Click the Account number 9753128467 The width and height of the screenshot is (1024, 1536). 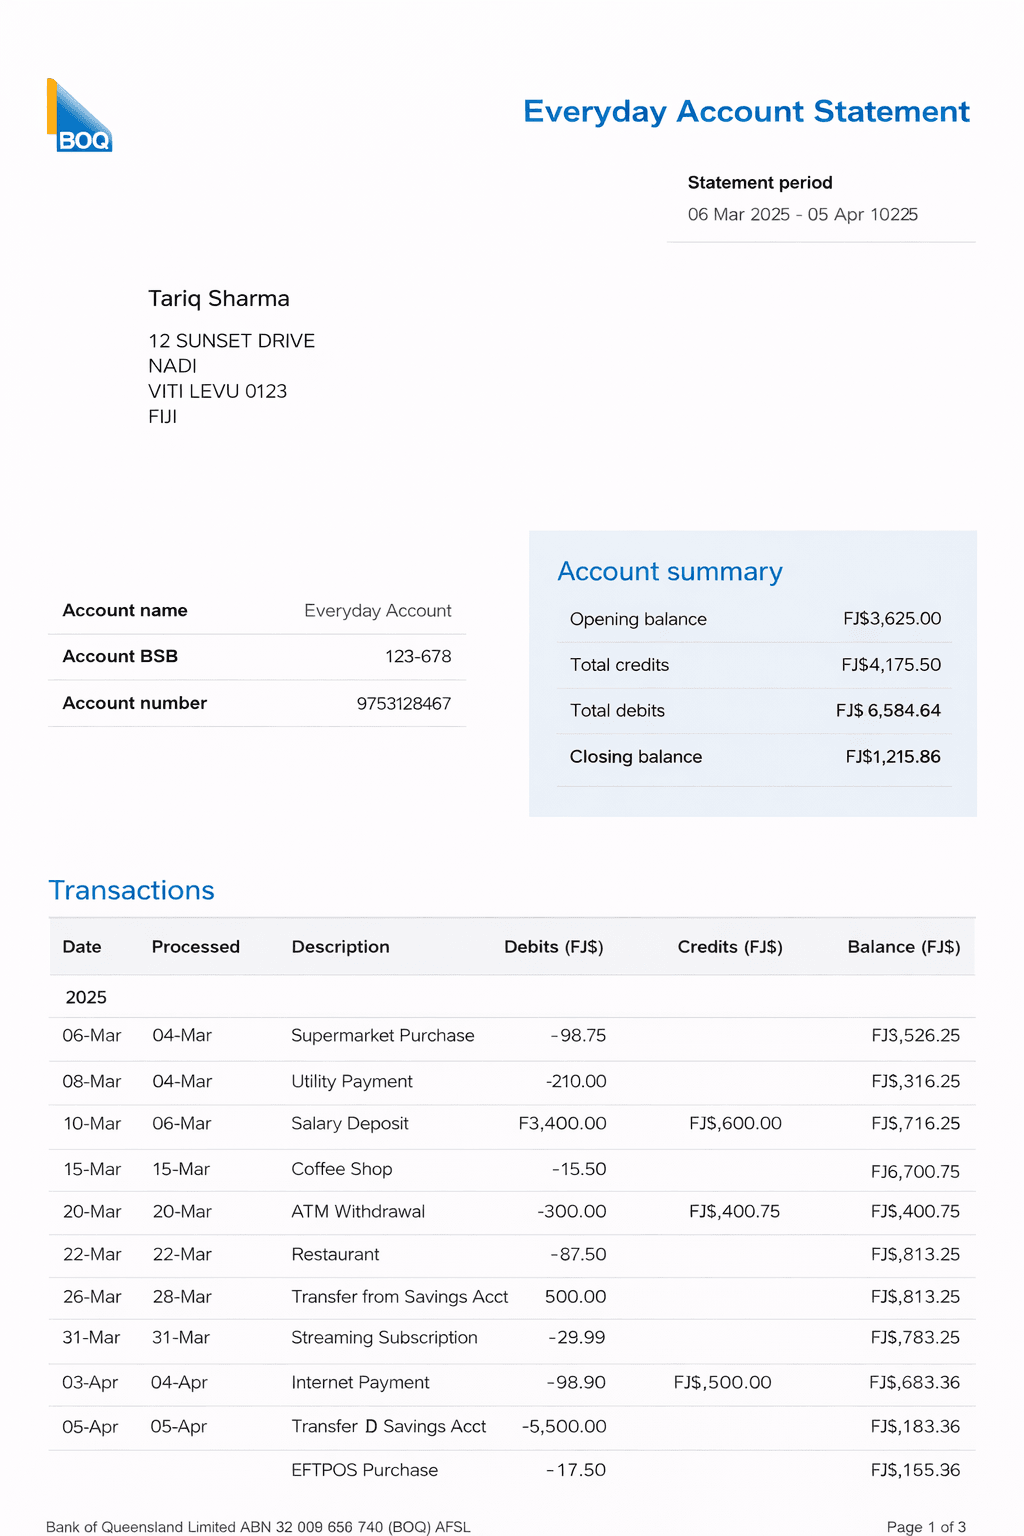[x=404, y=703]
